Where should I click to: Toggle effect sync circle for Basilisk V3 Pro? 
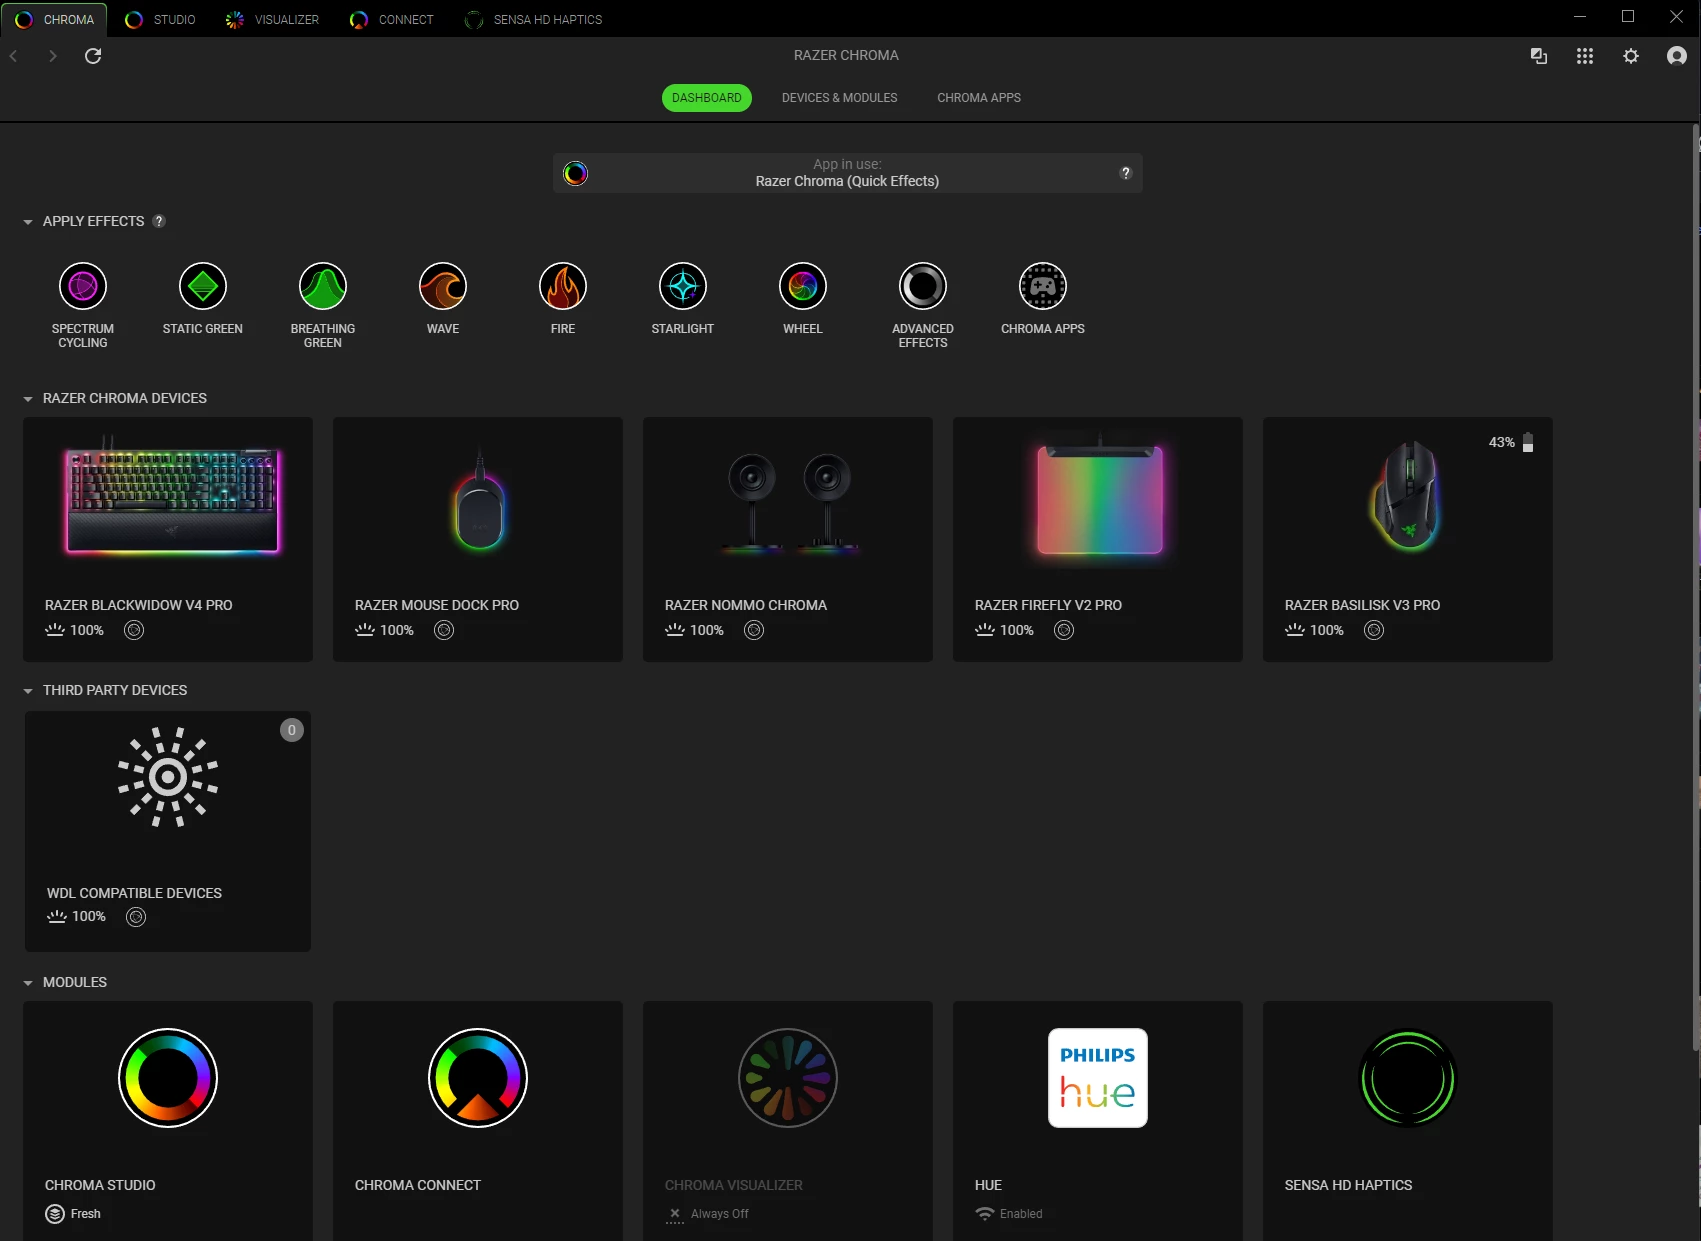(1374, 630)
